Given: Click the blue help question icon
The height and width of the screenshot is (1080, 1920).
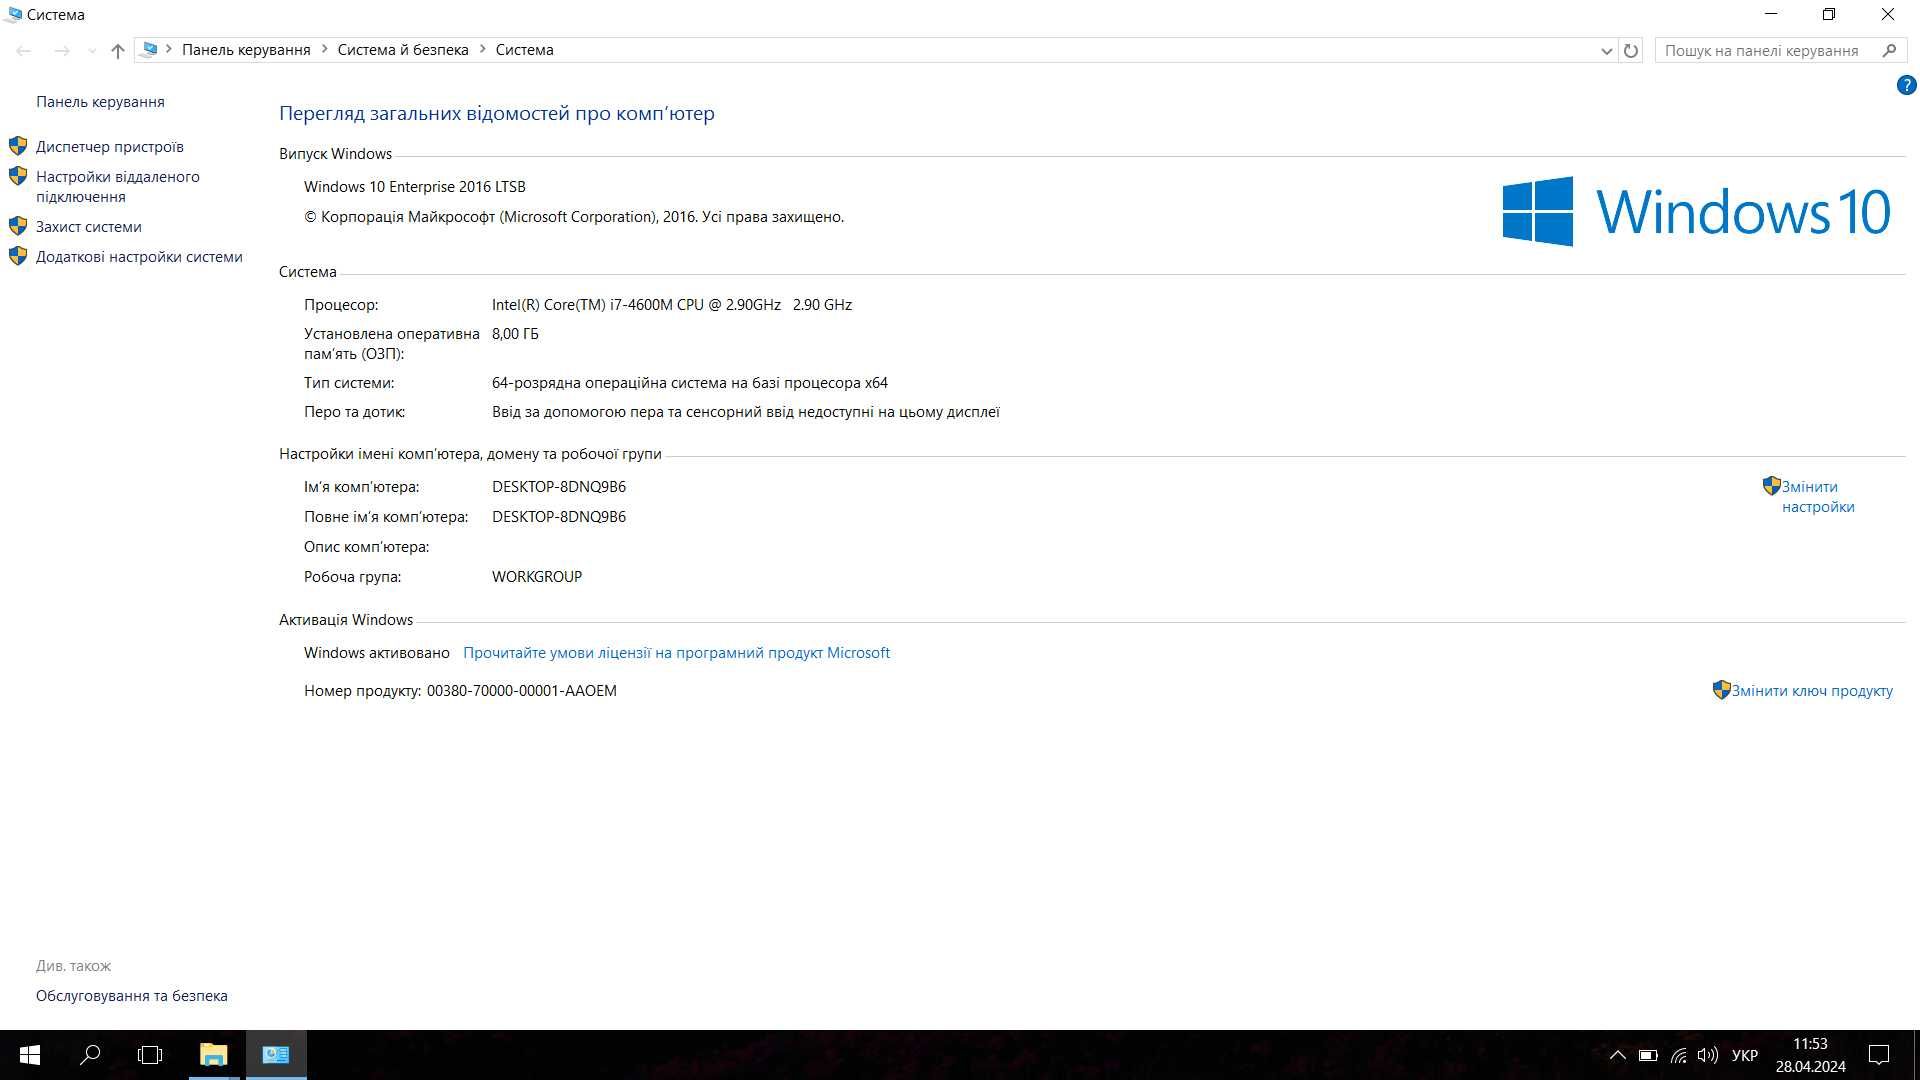Looking at the screenshot, I should [1906, 86].
